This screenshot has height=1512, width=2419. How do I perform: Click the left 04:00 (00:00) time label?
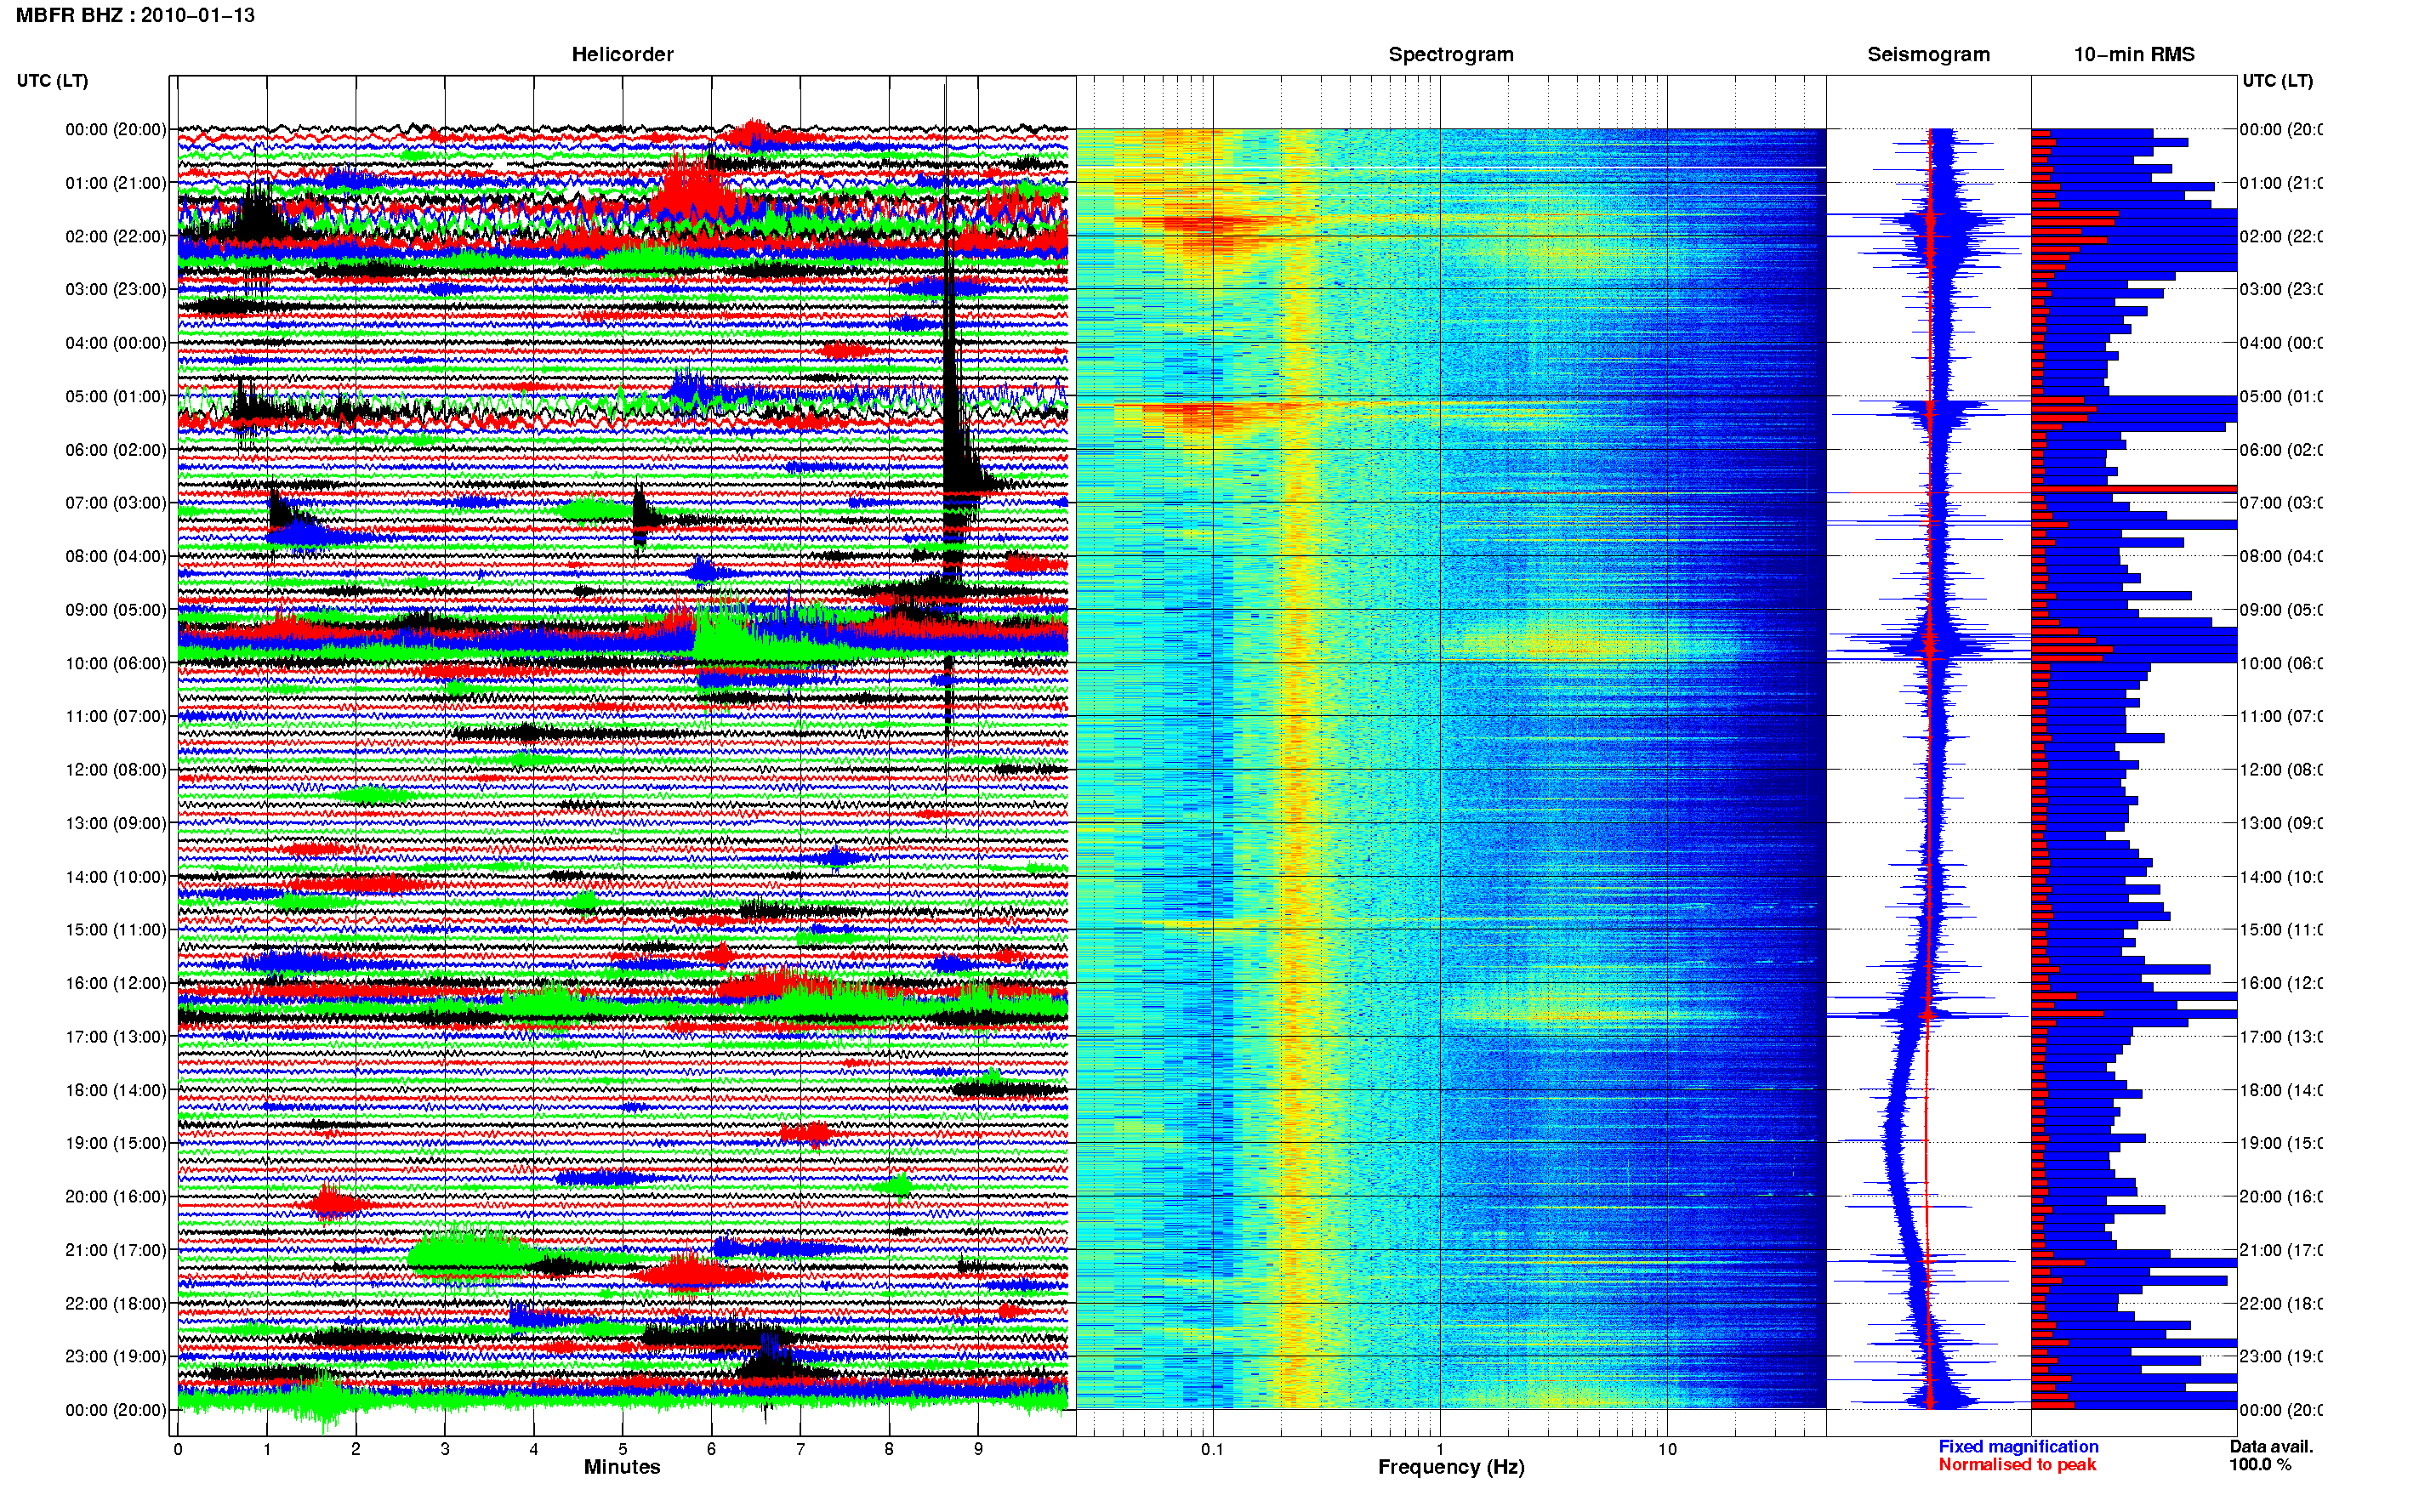click(116, 343)
